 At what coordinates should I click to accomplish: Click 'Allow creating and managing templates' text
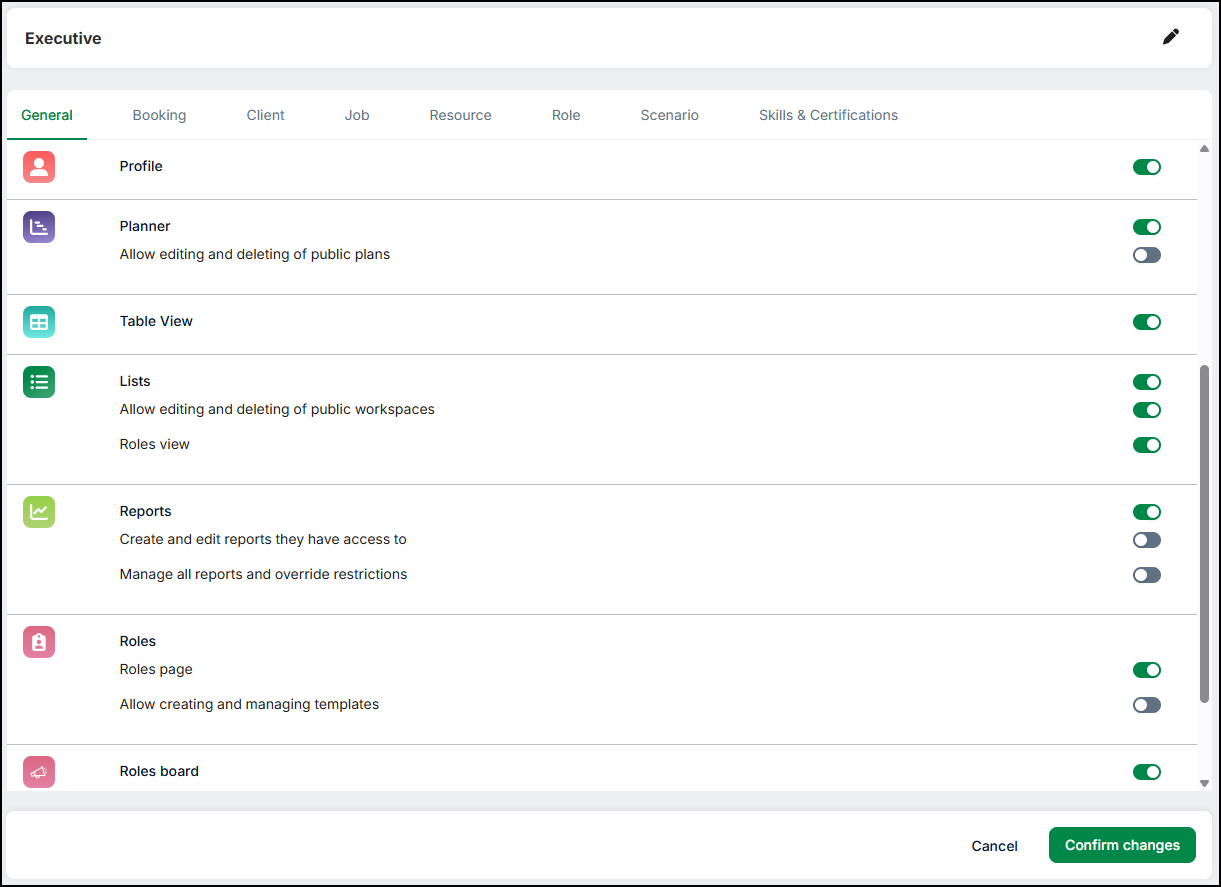pos(249,704)
